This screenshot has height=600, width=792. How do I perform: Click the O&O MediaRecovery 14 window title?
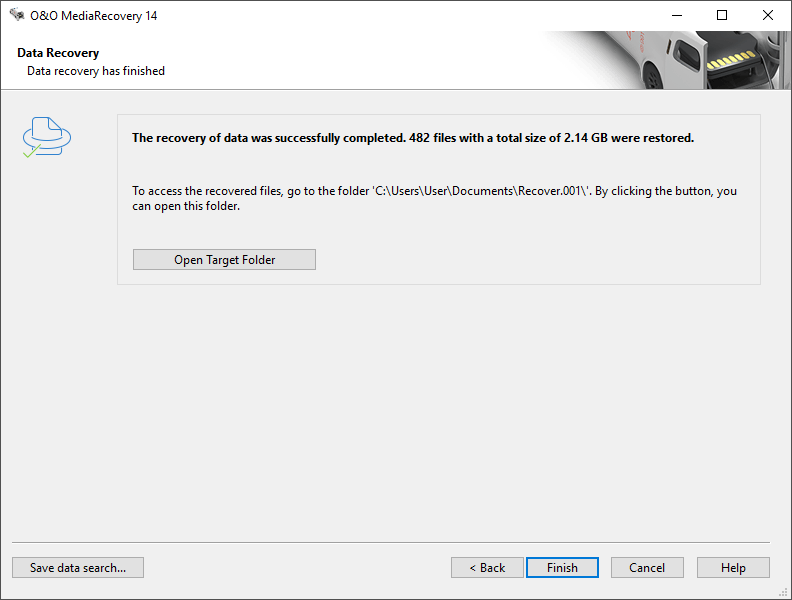[x=93, y=16]
